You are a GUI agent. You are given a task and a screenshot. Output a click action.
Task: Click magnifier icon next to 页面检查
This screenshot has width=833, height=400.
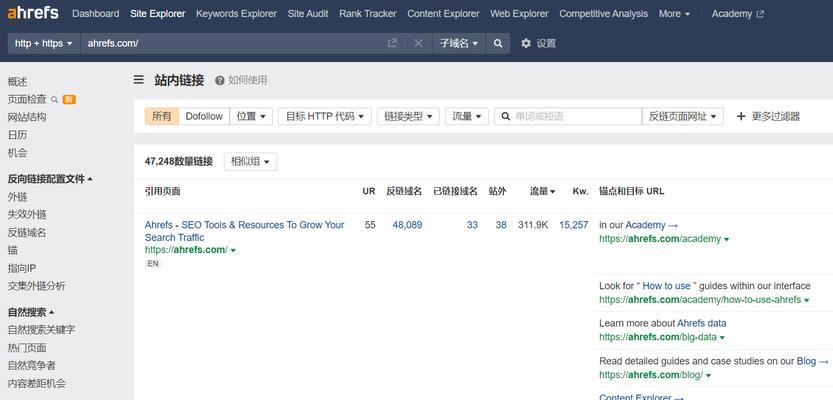pyautogui.click(x=54, y=99)
